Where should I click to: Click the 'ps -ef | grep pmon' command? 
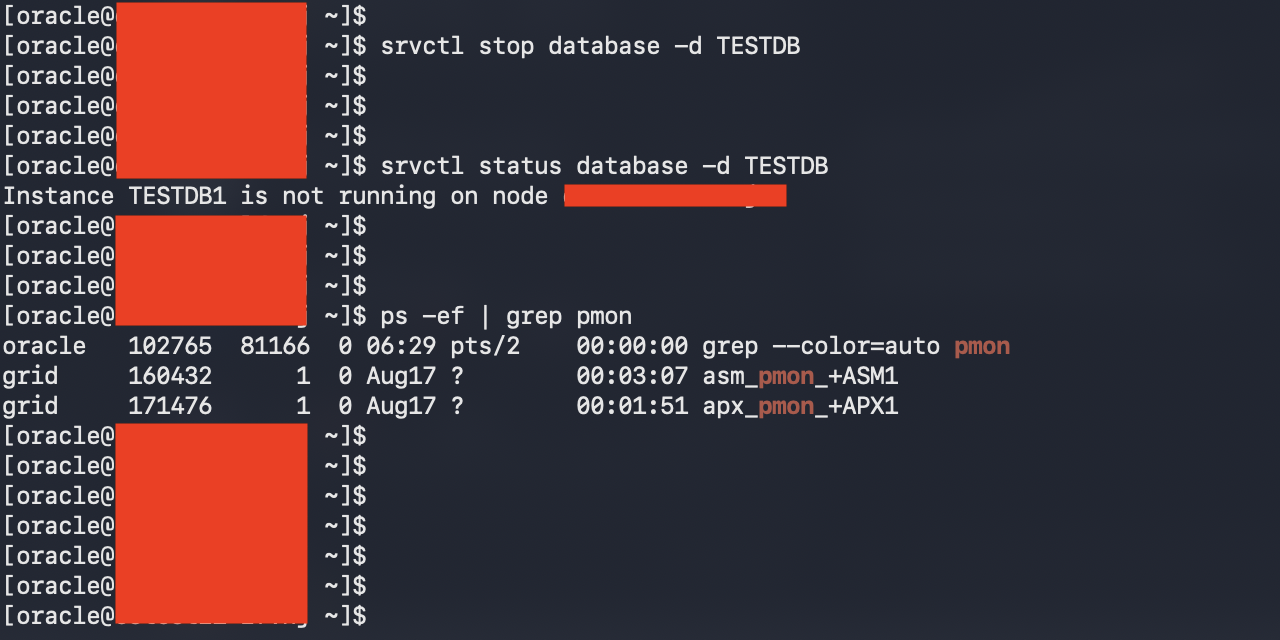(x=506, y=316)
